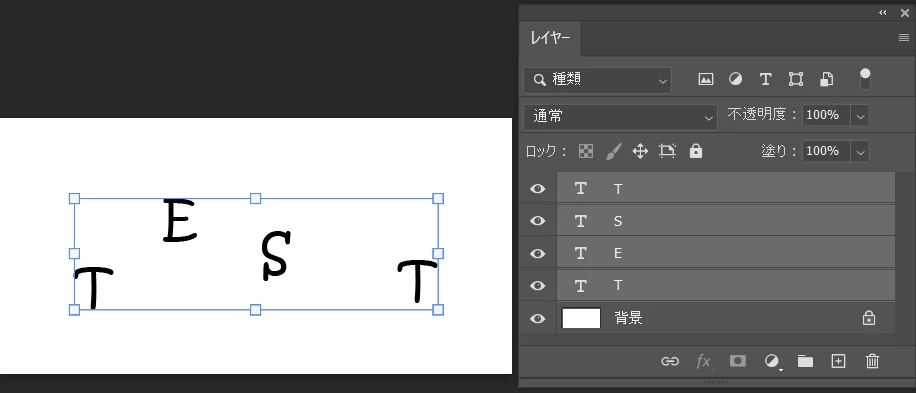This screenshot has width=916, height=393.
Task: Click the type icon of S layer
Action: 580,221
